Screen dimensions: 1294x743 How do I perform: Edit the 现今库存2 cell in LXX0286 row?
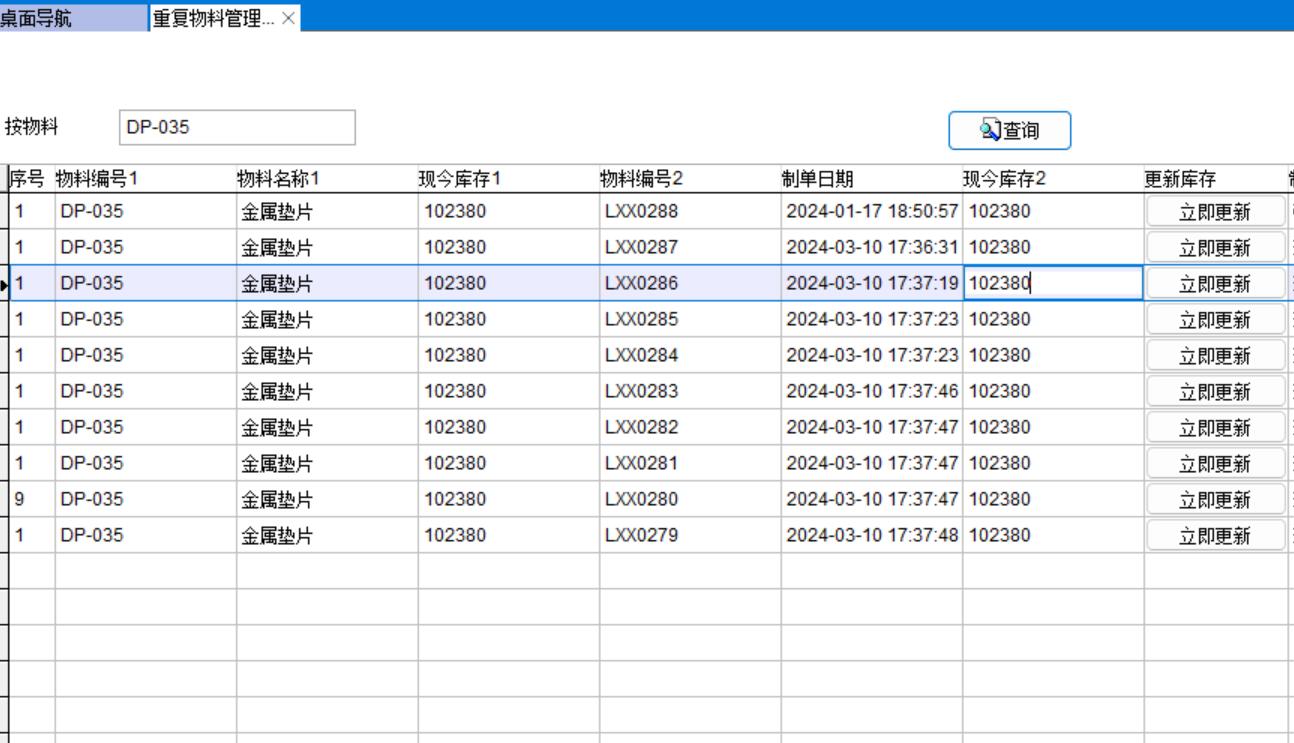click(1052, 284)
